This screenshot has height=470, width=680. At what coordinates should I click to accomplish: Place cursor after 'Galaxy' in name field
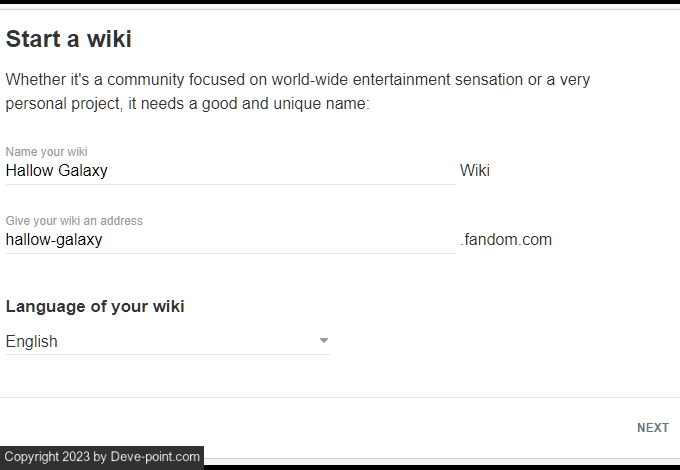tap(109, 171)
